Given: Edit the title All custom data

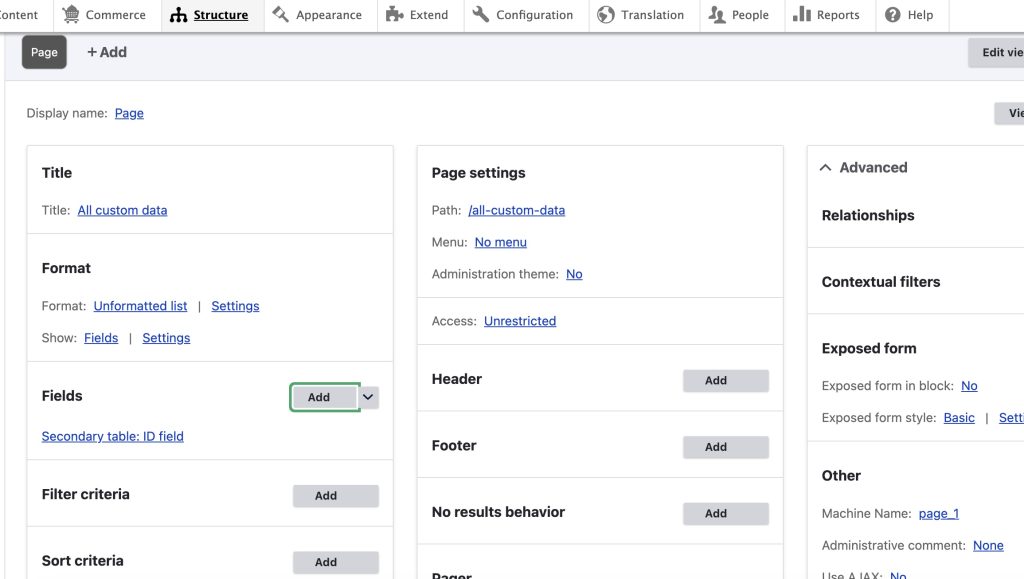Looking at the screenshot, I should pyautogui.click(x=122, y=210).
